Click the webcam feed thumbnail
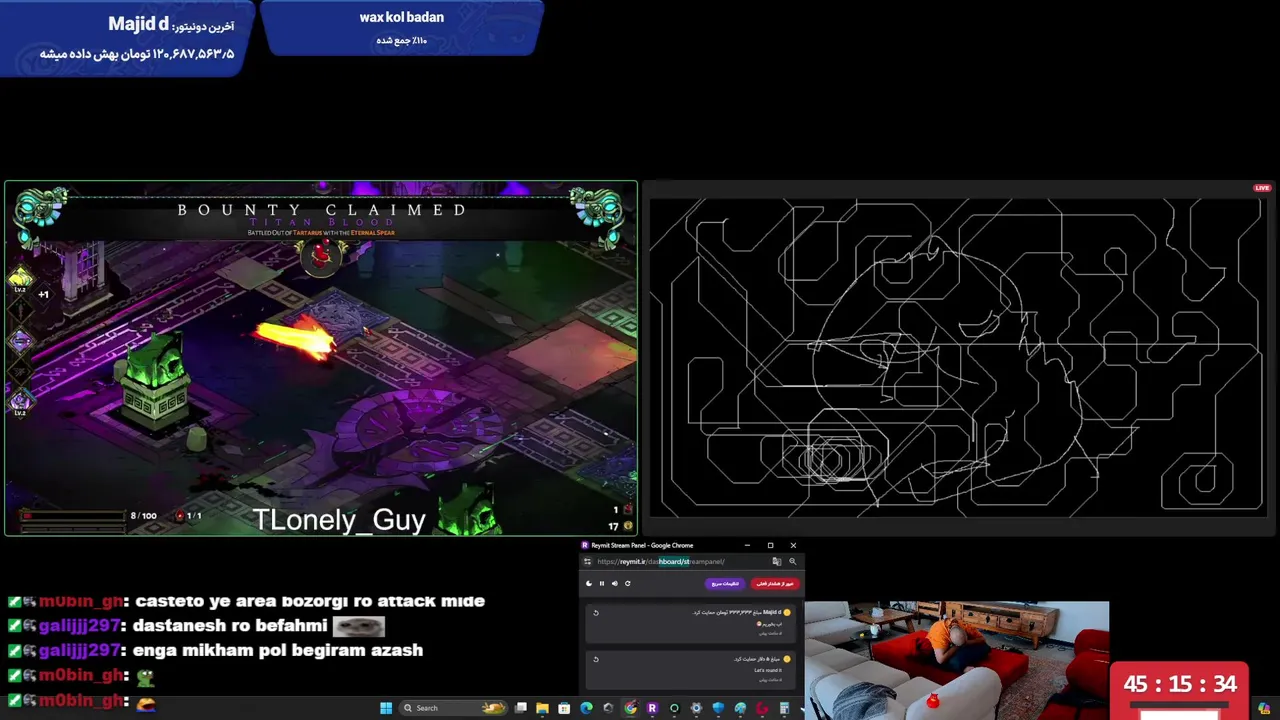The image size is (1280, 720). coord(957,660)
